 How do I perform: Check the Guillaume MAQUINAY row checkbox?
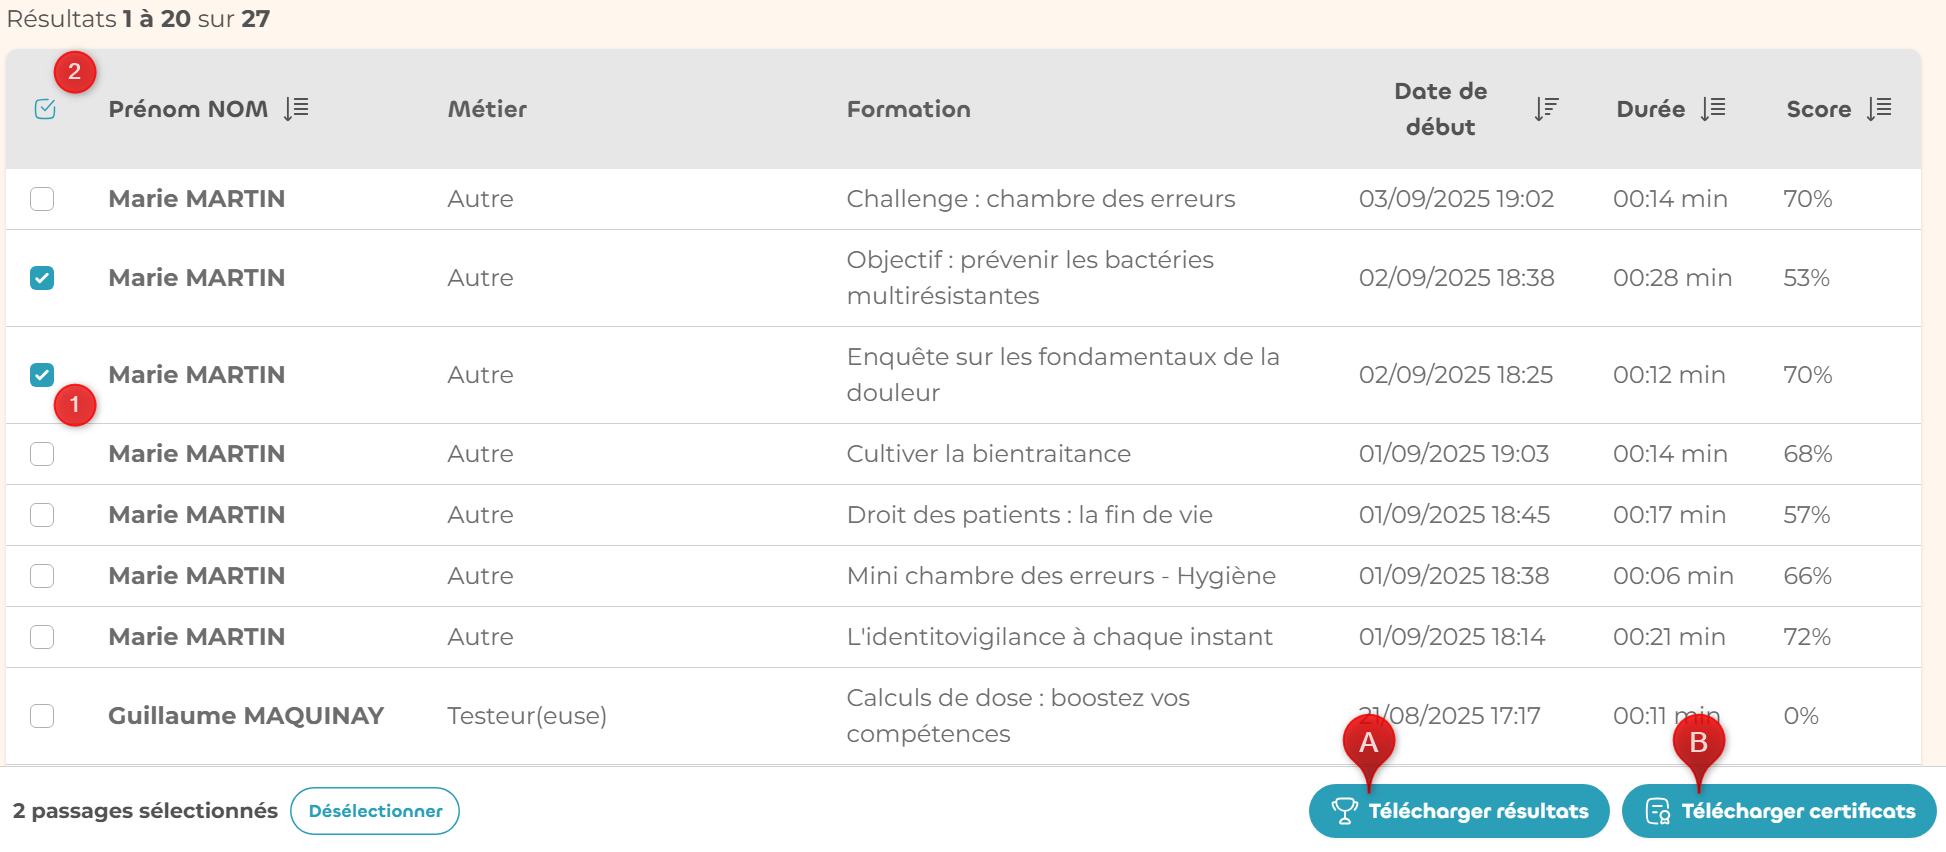[42, 716]
